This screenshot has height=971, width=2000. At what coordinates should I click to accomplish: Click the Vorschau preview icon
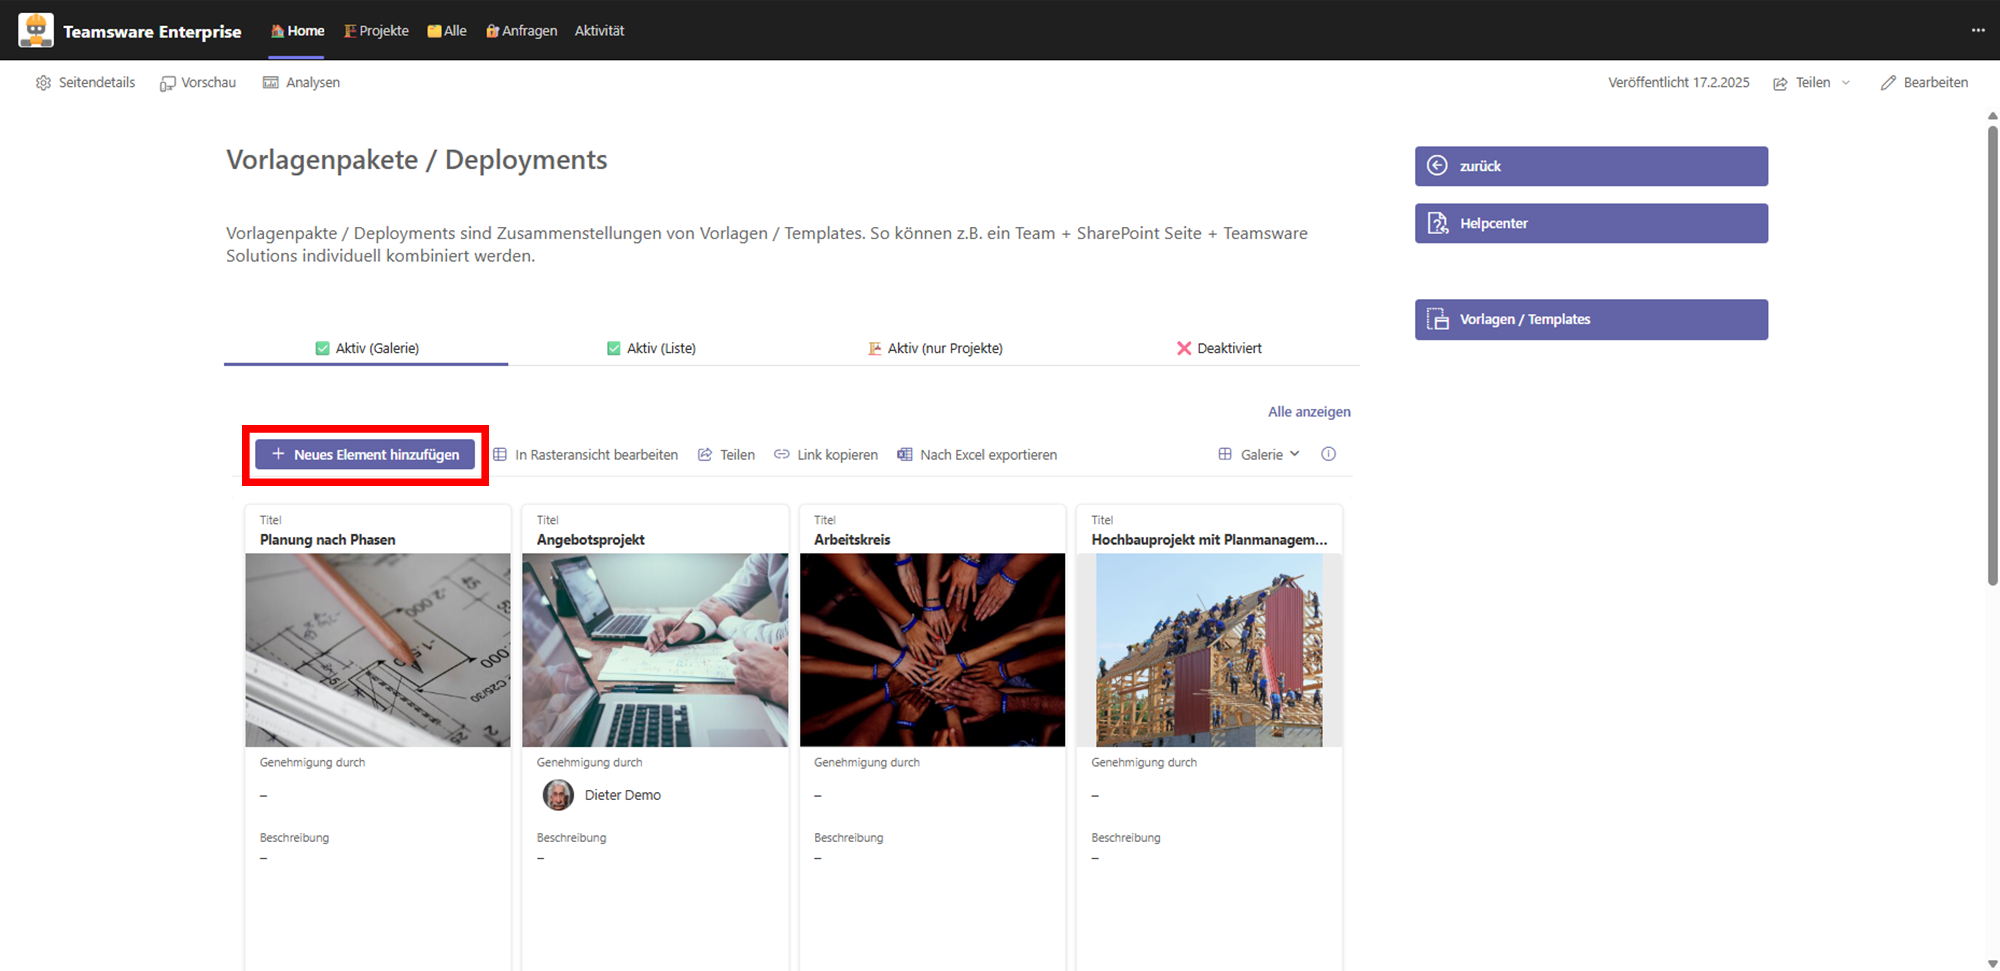pyautogui.click(x=167, y=83)
